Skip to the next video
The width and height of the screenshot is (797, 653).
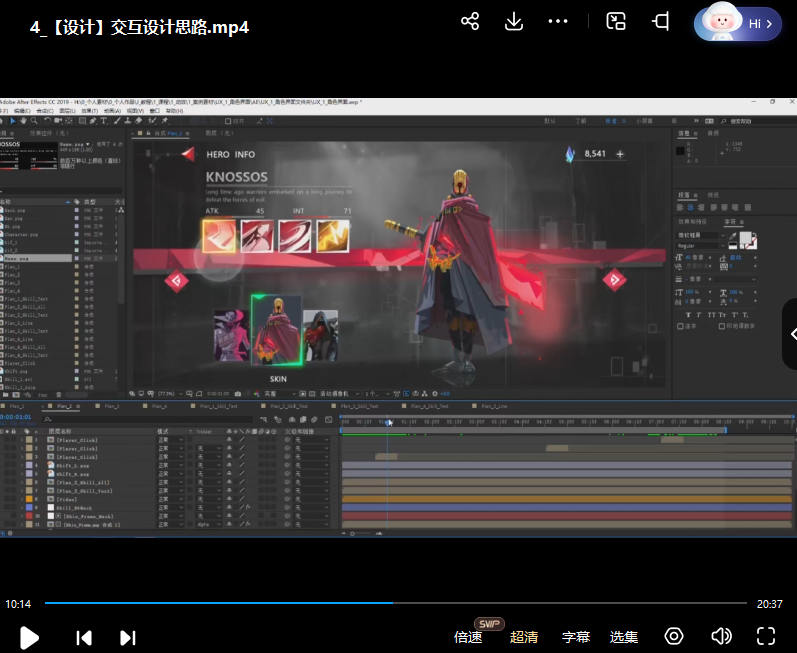128,637
